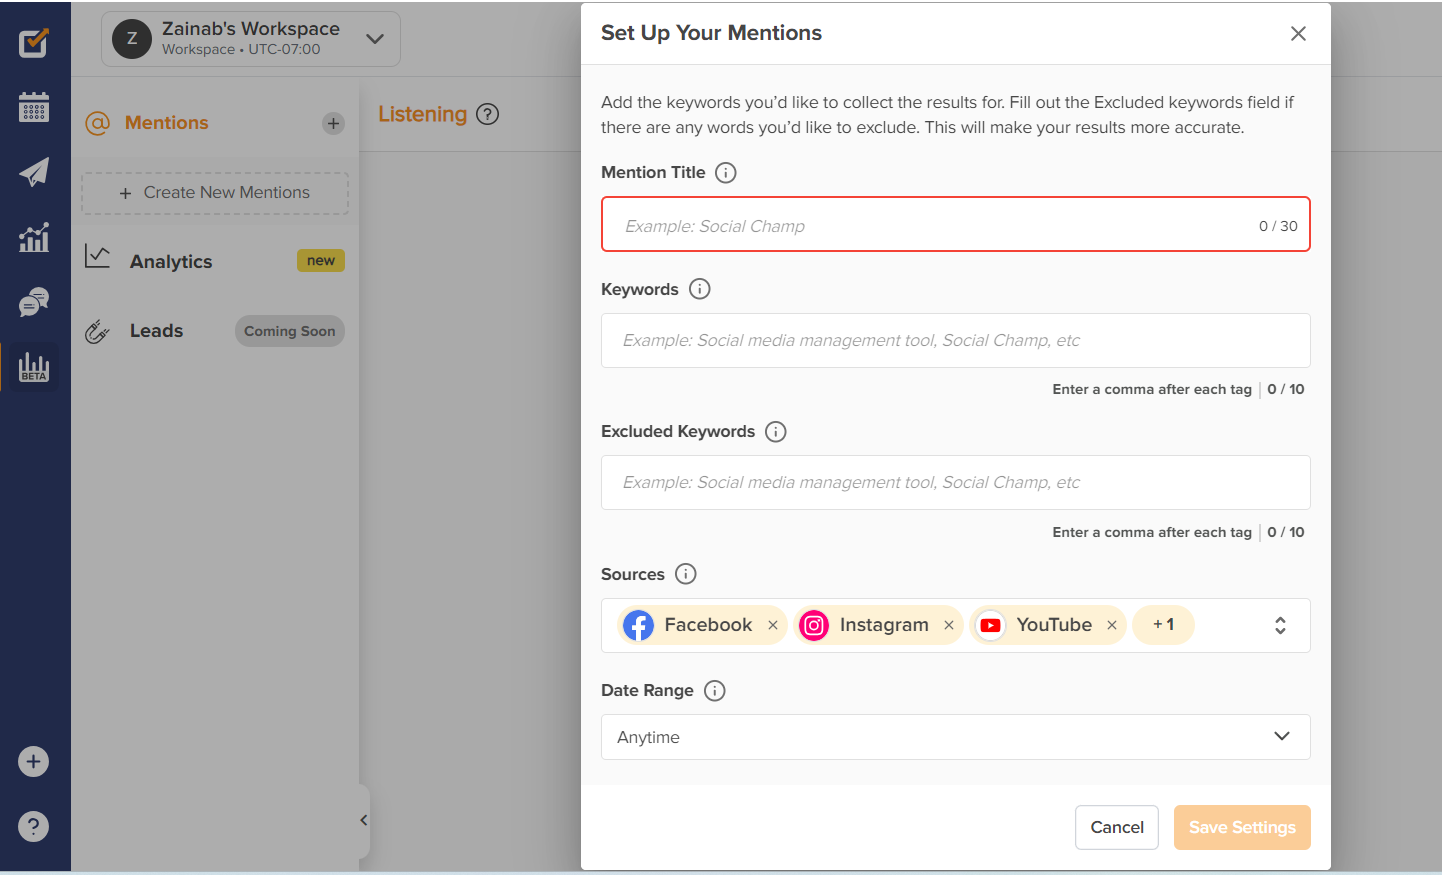The image size is (1442, 875).
Task: Remove YouTube from selected sources
Action: pyautogui.click(x=1111, y=624)
